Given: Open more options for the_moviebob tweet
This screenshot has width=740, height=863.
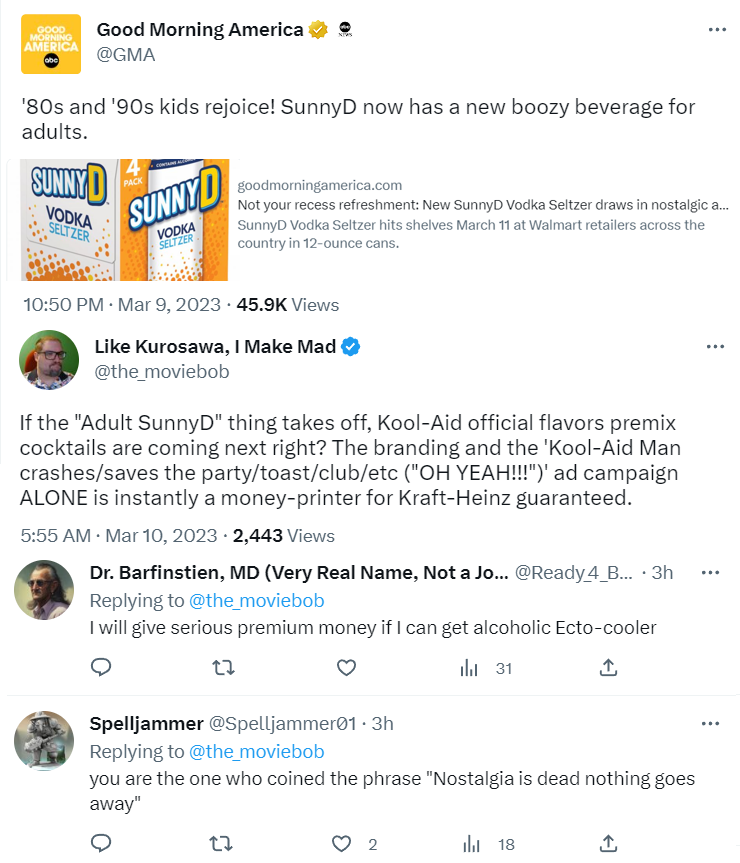Looking at the screenshot, I should tap(716, 347).
